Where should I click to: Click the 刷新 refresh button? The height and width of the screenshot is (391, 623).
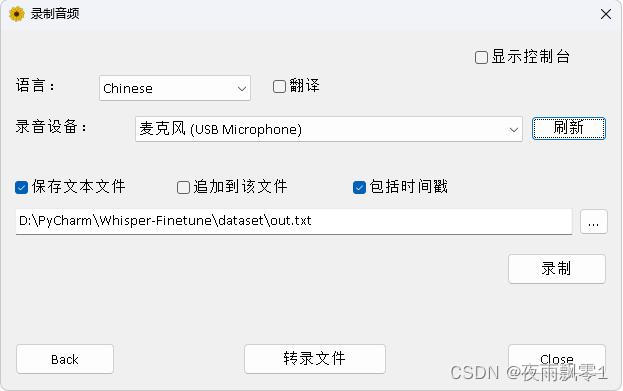pos(569,128)
